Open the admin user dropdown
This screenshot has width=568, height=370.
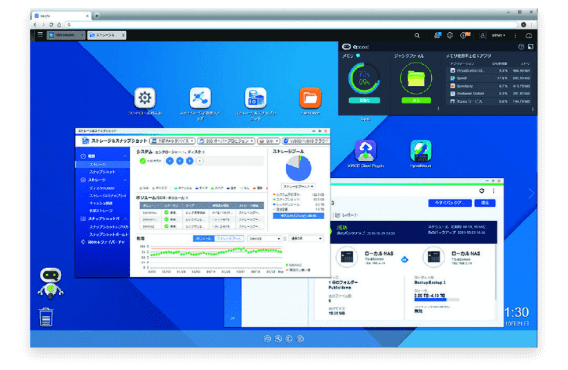pos(498,36)
